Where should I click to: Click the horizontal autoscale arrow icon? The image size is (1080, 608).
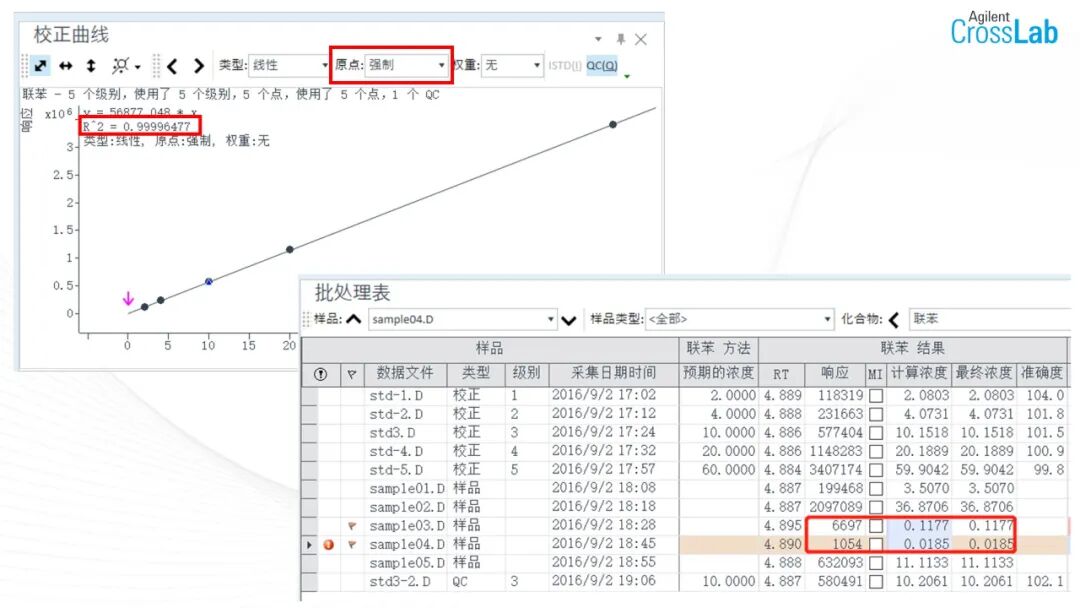pyautogui.click(x=65, y=66)
